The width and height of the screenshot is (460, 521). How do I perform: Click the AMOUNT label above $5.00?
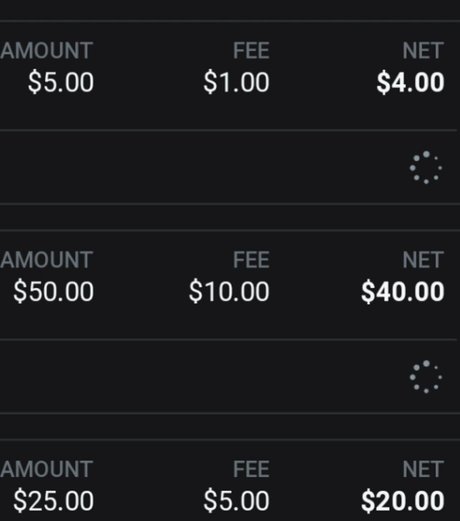[46, 51]
